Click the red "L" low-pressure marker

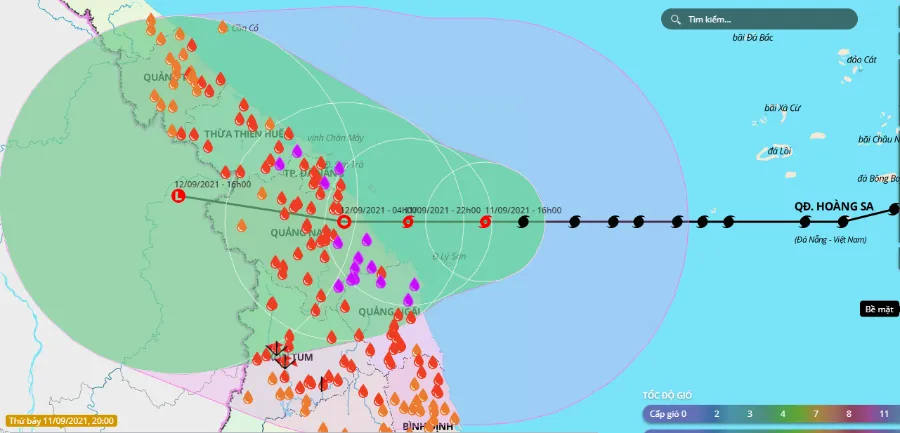coord(179,197)
